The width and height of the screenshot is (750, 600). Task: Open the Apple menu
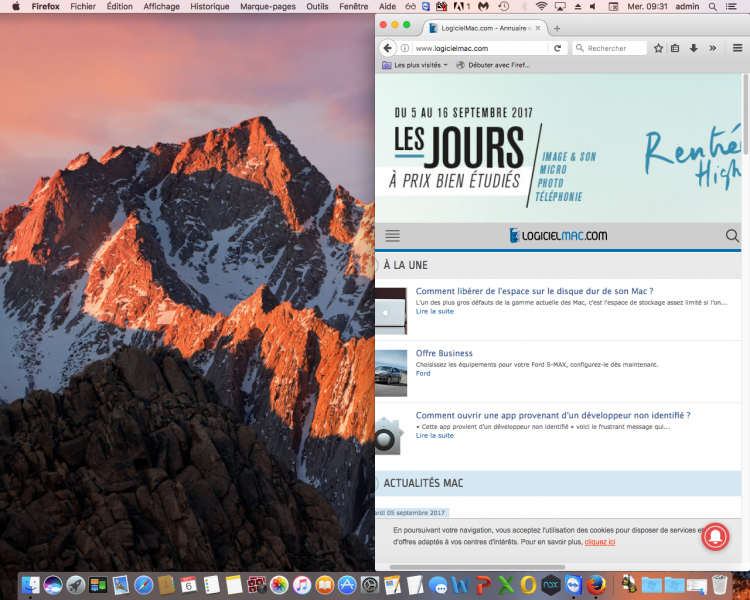pos(16,6)
